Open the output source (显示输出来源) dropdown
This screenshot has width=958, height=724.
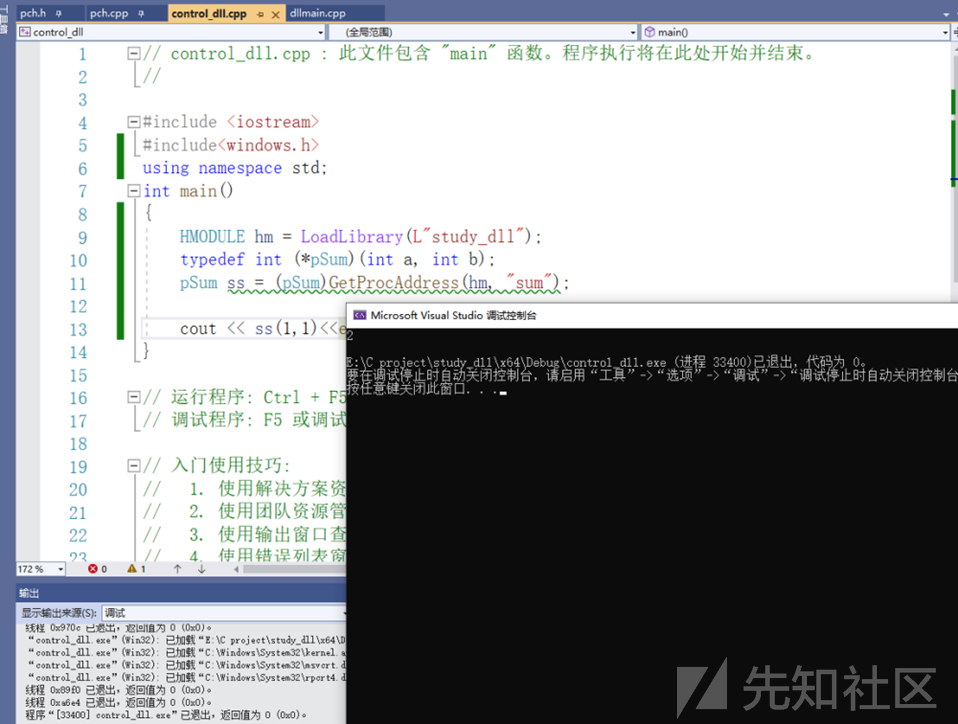(224, 612)
